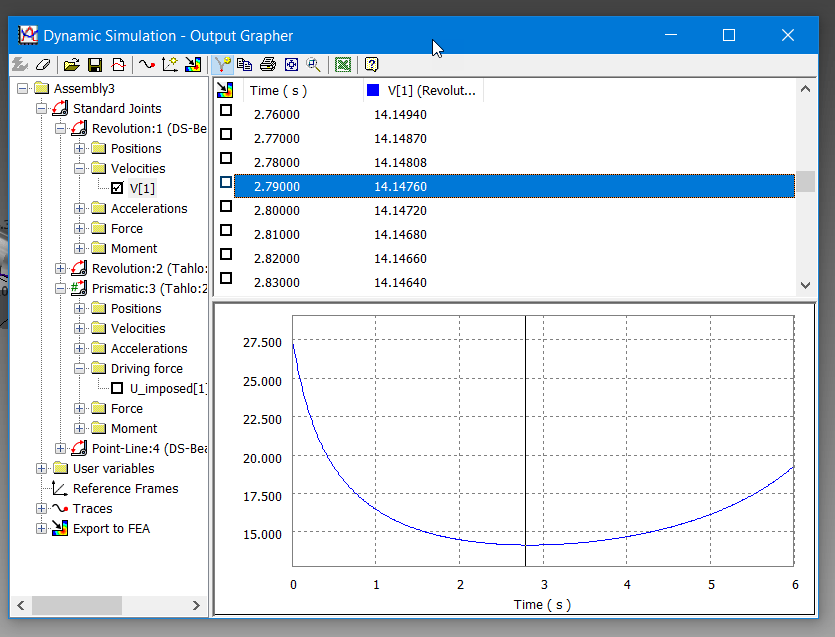
Task: Select the Accelerations folder under Revolution:1
Action: 149,208
